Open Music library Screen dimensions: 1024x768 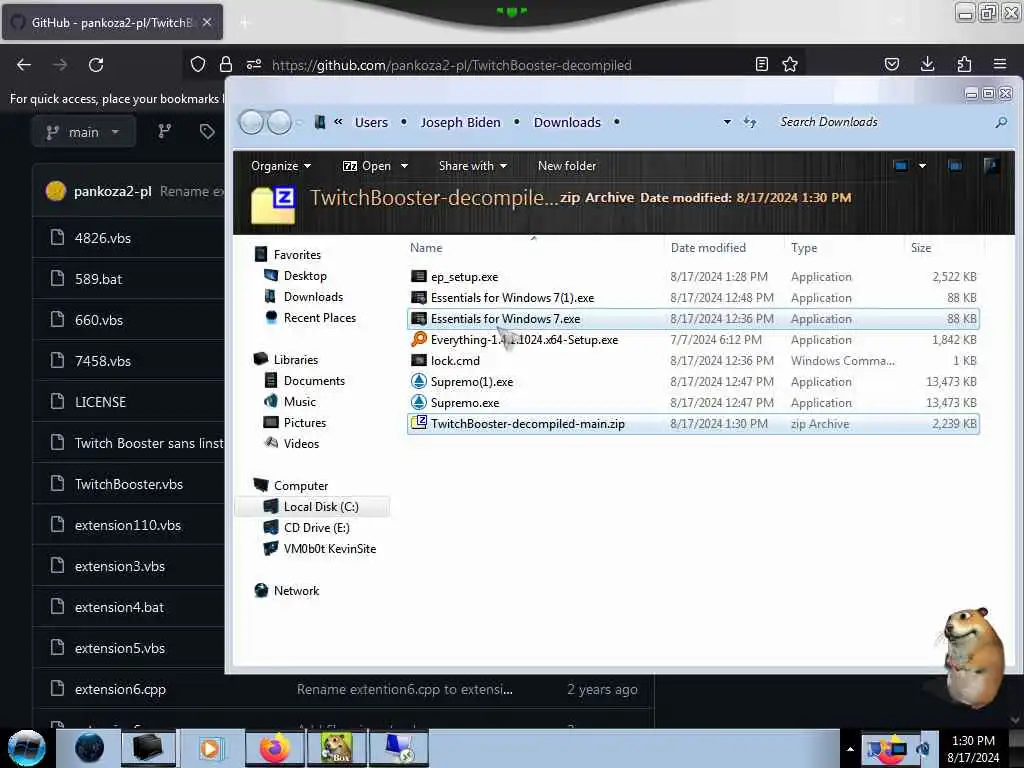[299, 402]
